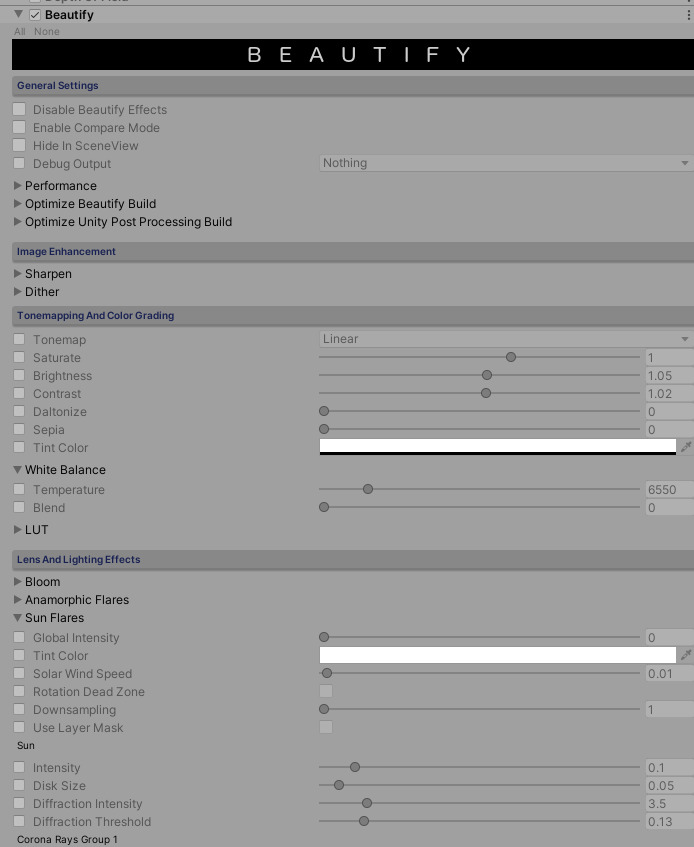Open the Tonemap Linear dropdown

click(x=506, y=339)
